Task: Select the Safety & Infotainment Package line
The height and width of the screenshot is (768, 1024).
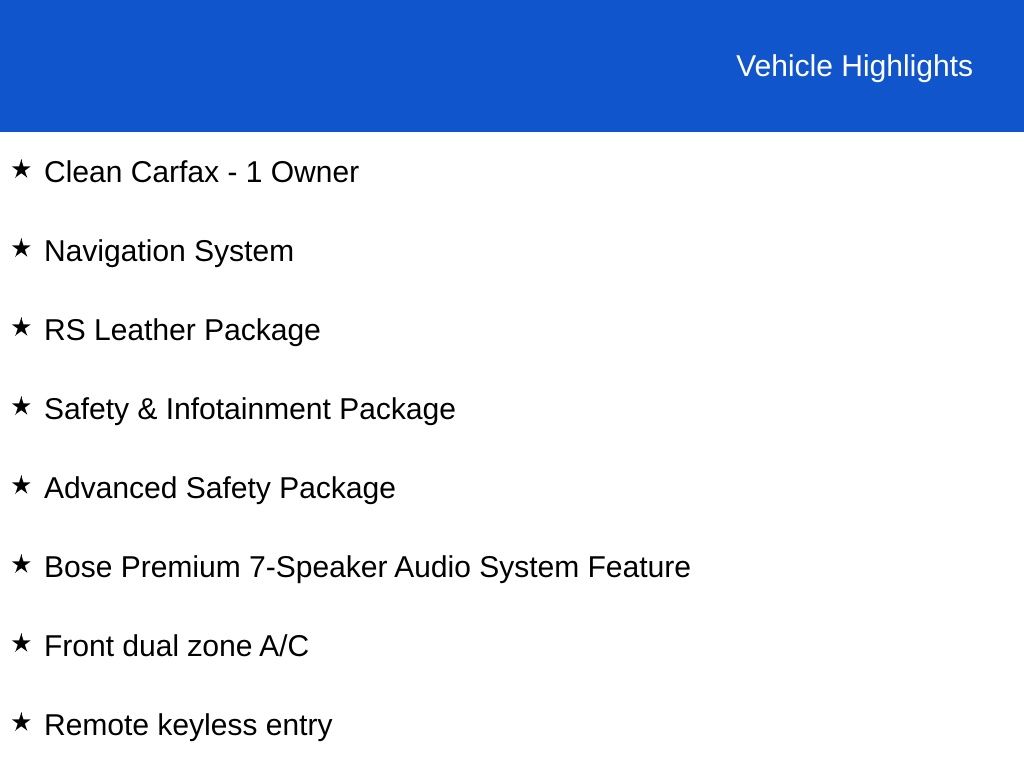Action: point(250,409)
